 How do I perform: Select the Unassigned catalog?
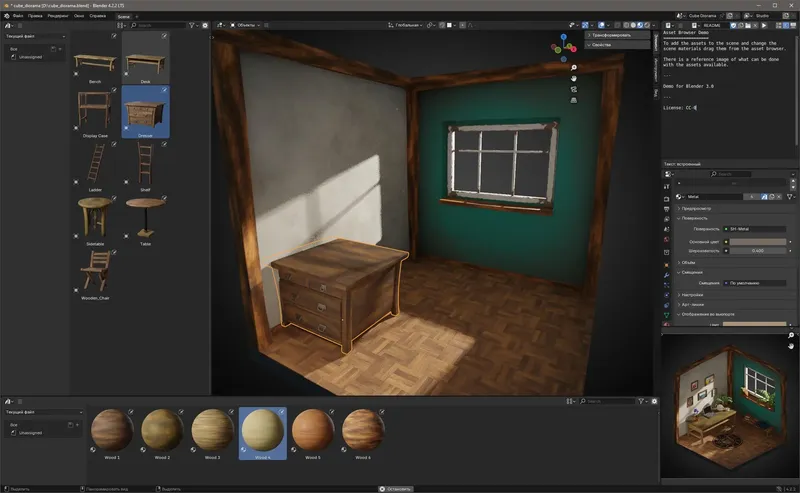[x=30, y=58]
